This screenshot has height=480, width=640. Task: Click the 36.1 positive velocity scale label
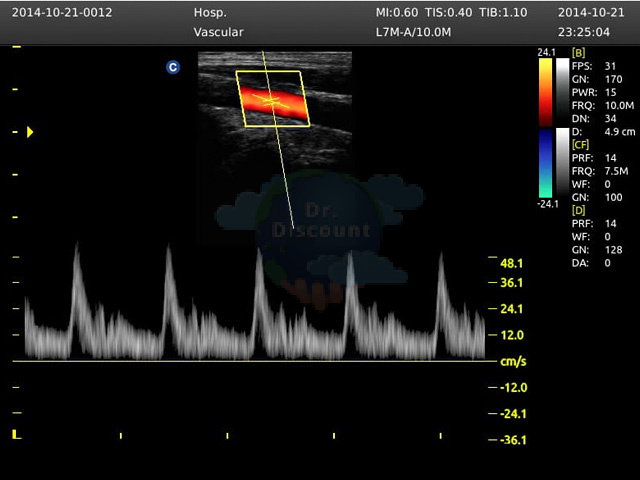[x=511, y=282]
